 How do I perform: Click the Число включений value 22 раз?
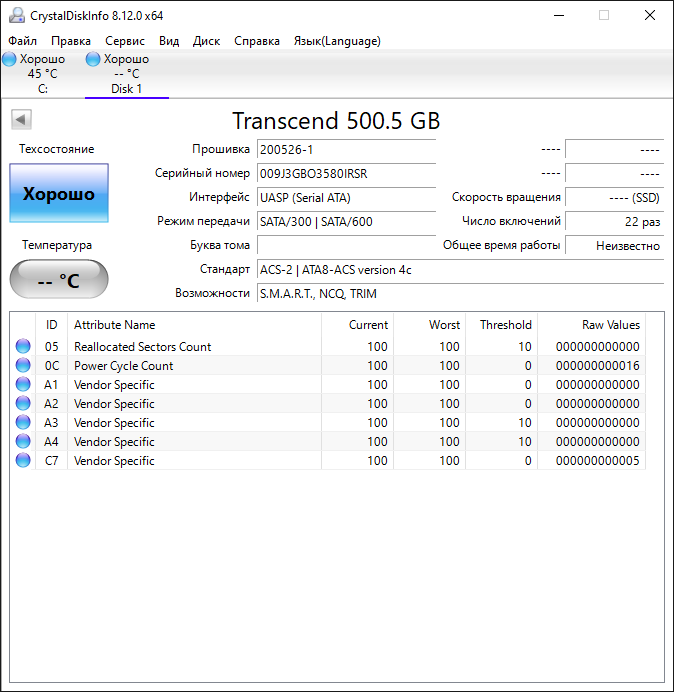(614, 221)
